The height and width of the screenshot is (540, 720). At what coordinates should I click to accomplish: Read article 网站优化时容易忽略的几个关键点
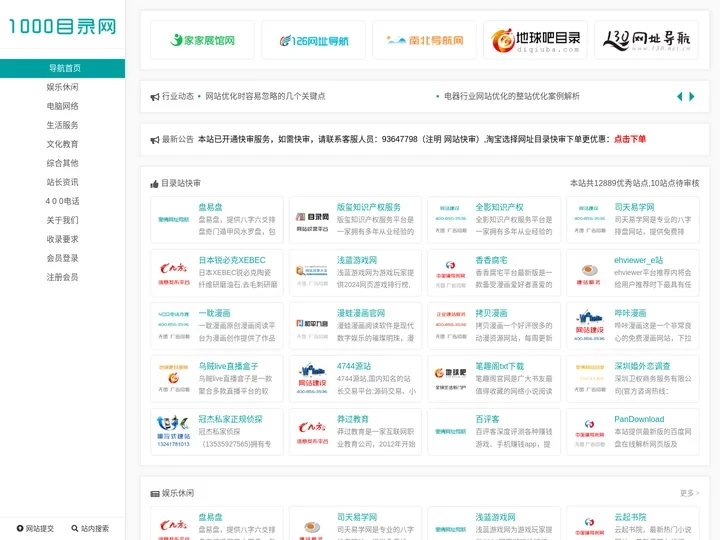tap(265, 96)
